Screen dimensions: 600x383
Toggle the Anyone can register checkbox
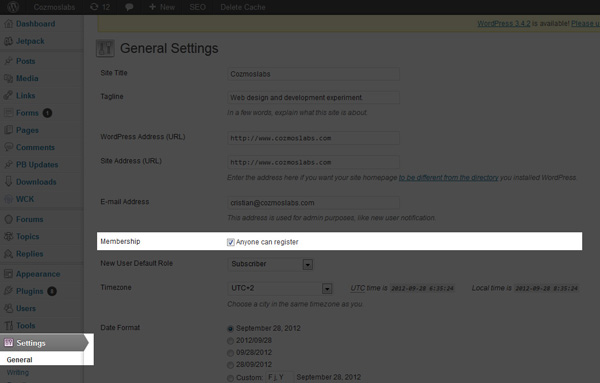pyautogui.click(x=231, y=242)
